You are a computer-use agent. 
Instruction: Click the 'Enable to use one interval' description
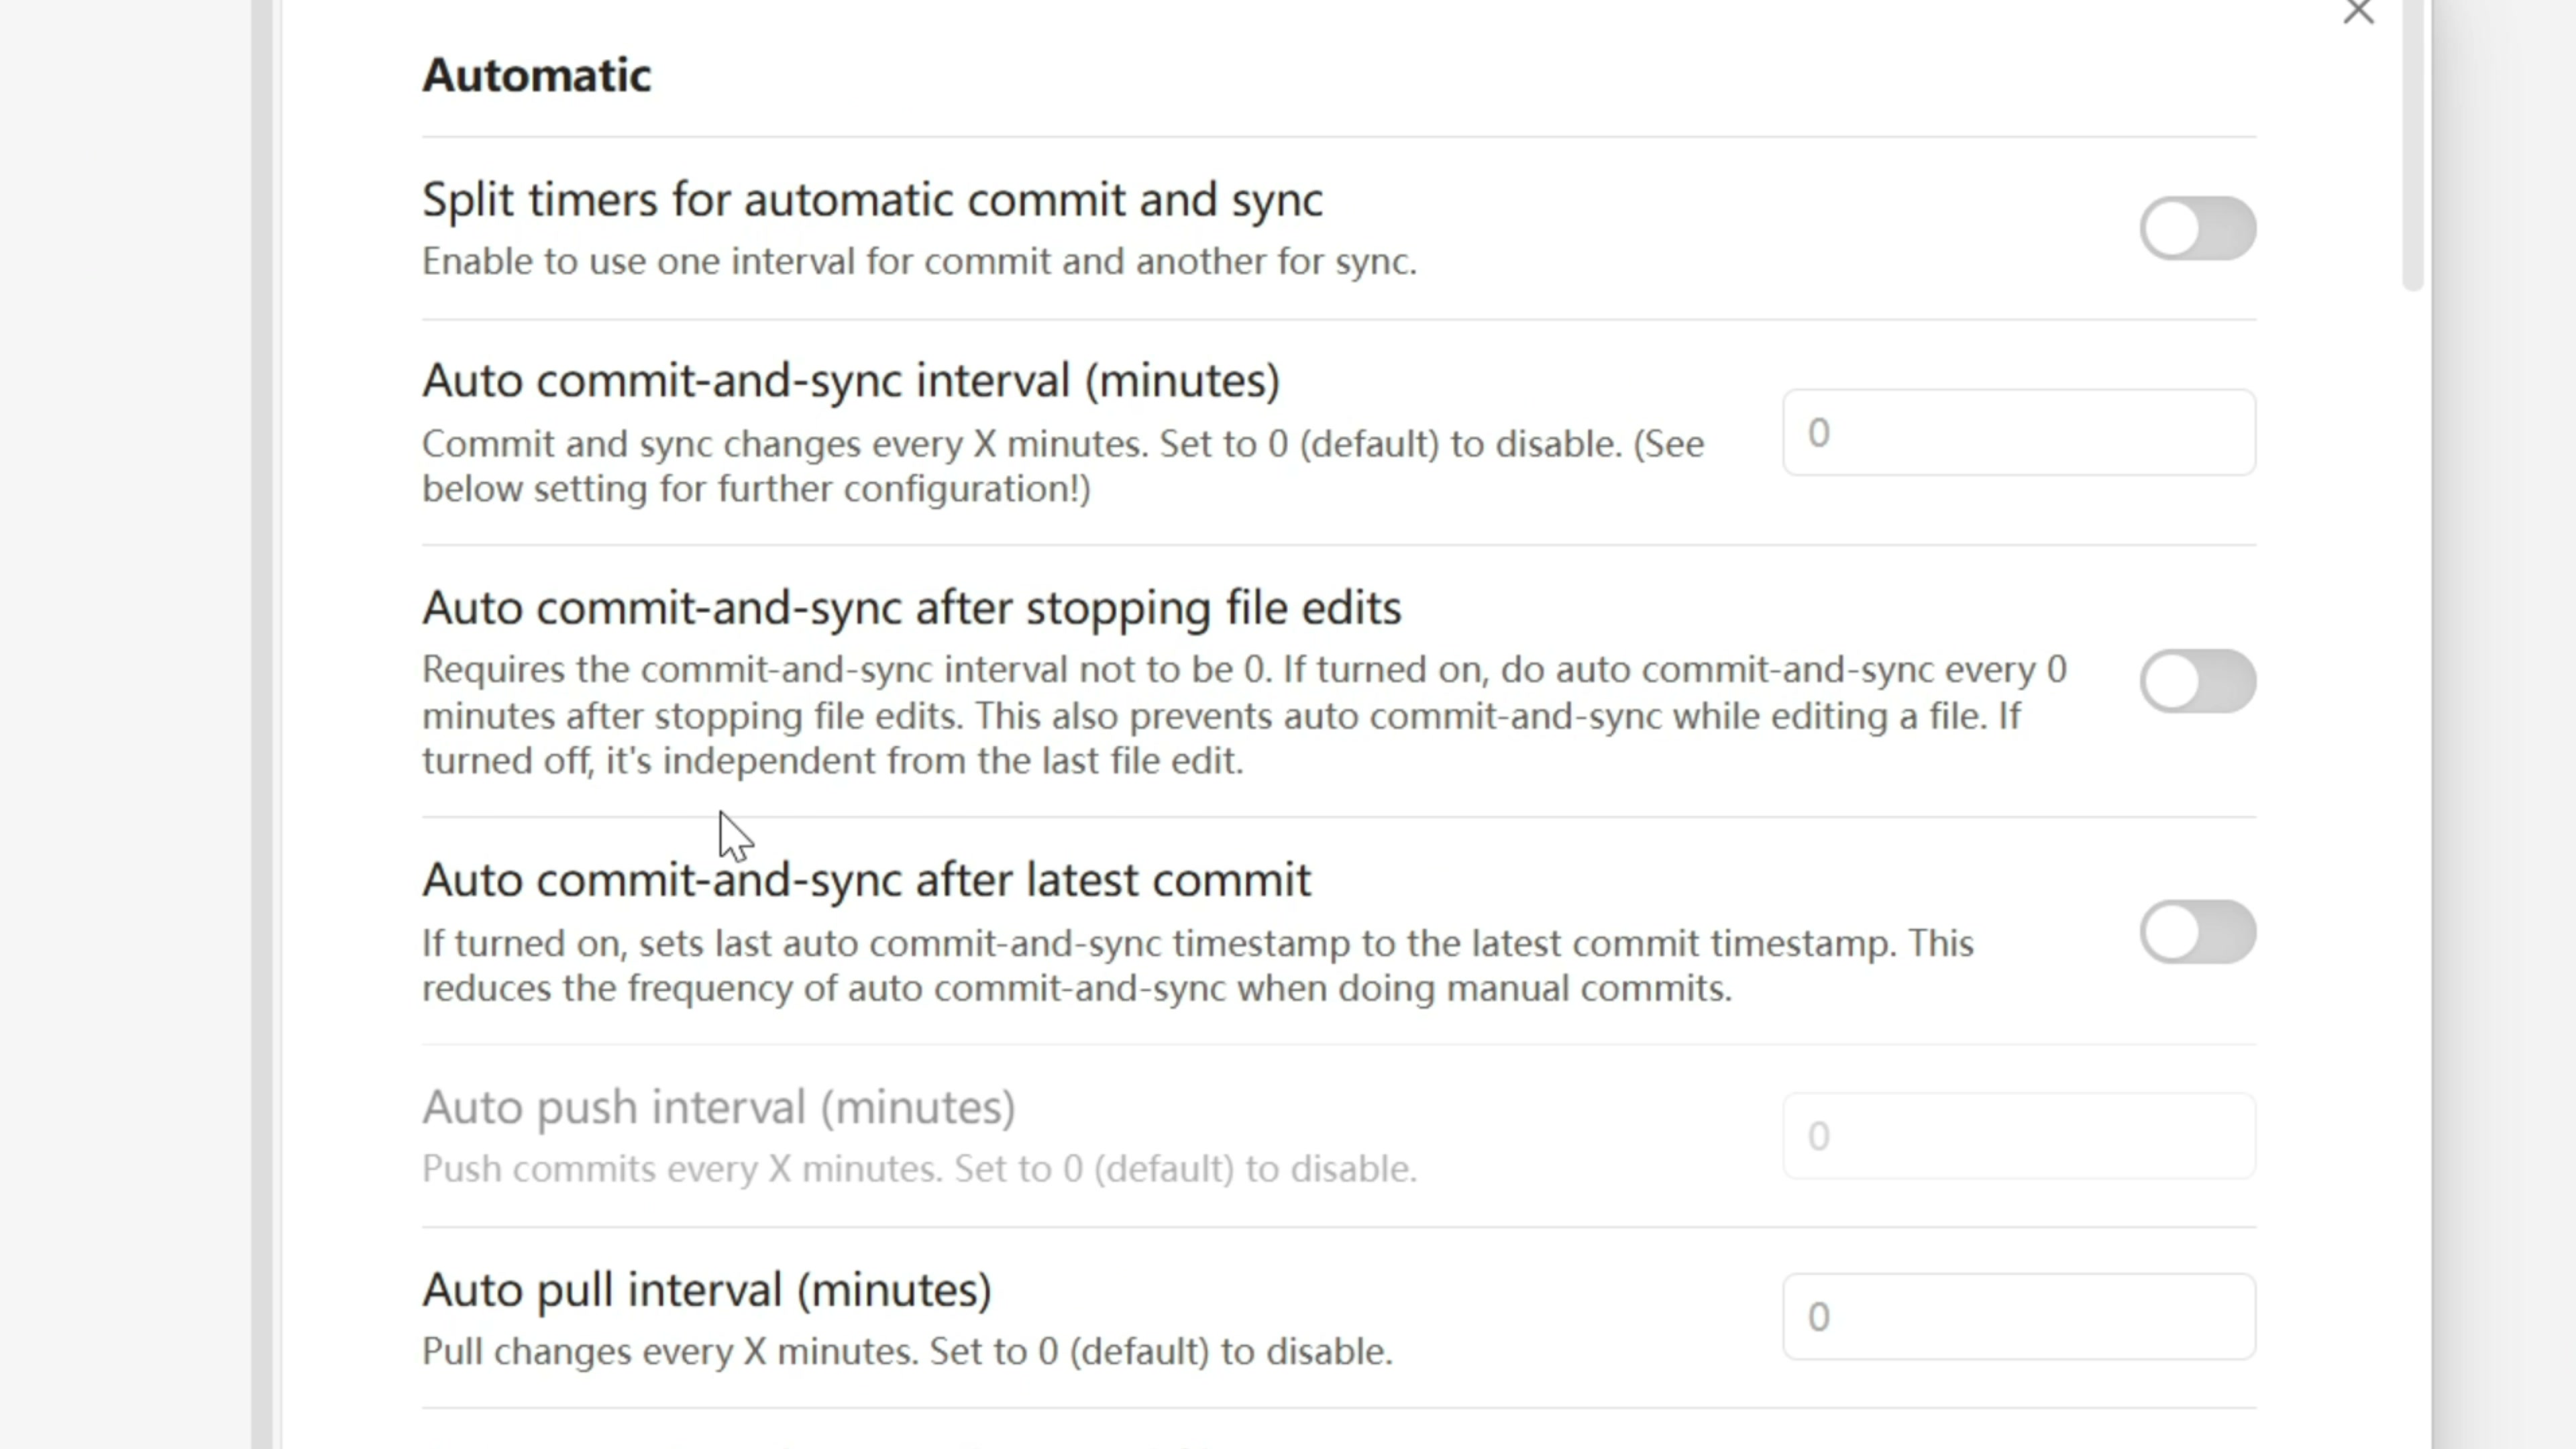(x=919, y=262)
